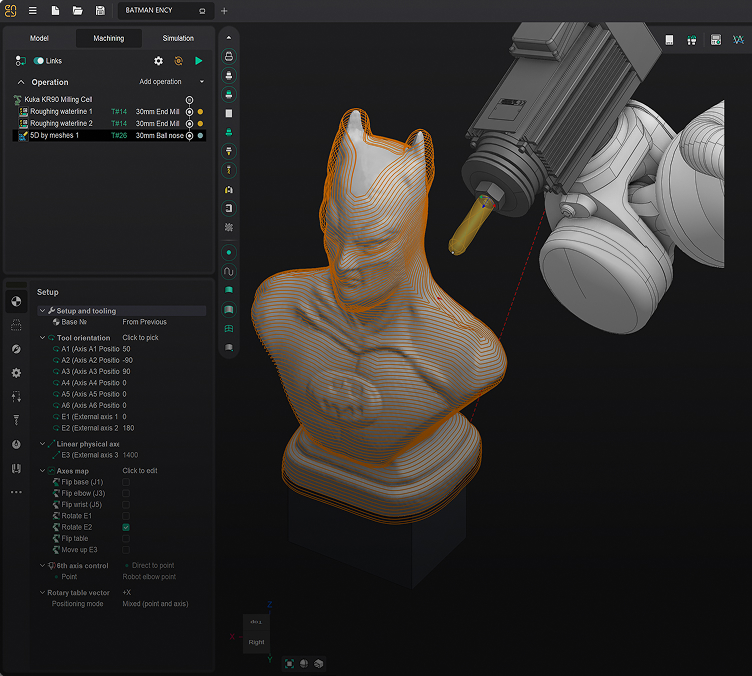Click the fit-to-view icon below the viewport
This screenshot has height=676, width=752.
[x=289, y=664]
